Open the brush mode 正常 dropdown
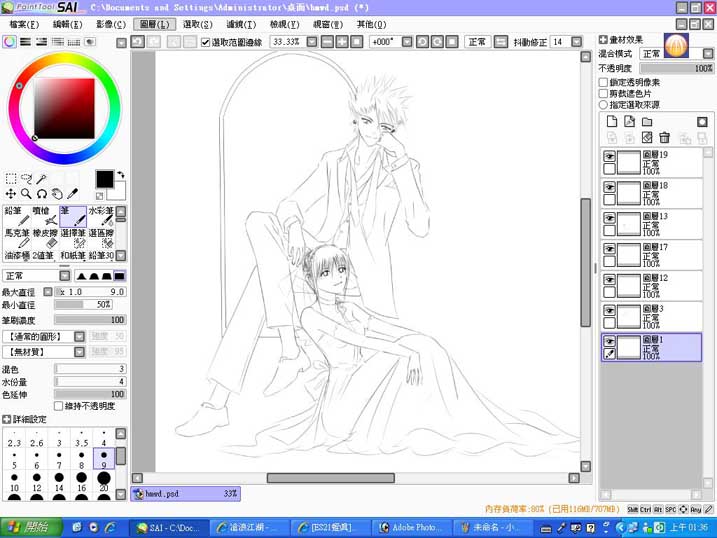 [x=65, y=276]
